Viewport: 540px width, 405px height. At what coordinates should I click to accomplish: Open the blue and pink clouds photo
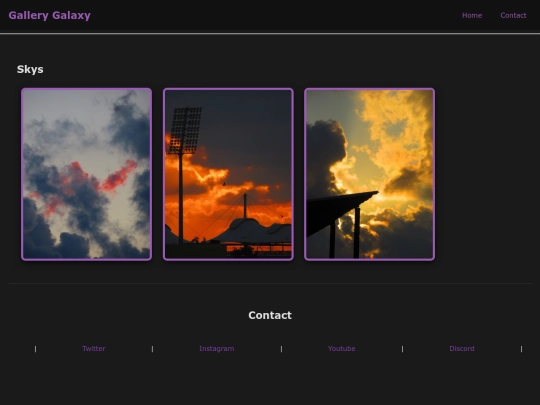[x=86, y=174]
